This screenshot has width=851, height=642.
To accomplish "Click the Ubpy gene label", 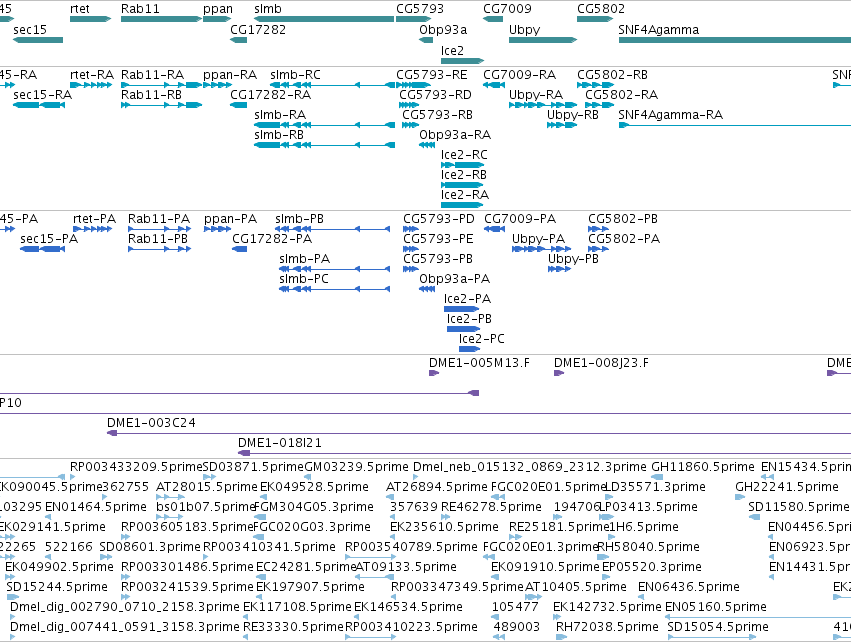I will [x=524, y=29].
